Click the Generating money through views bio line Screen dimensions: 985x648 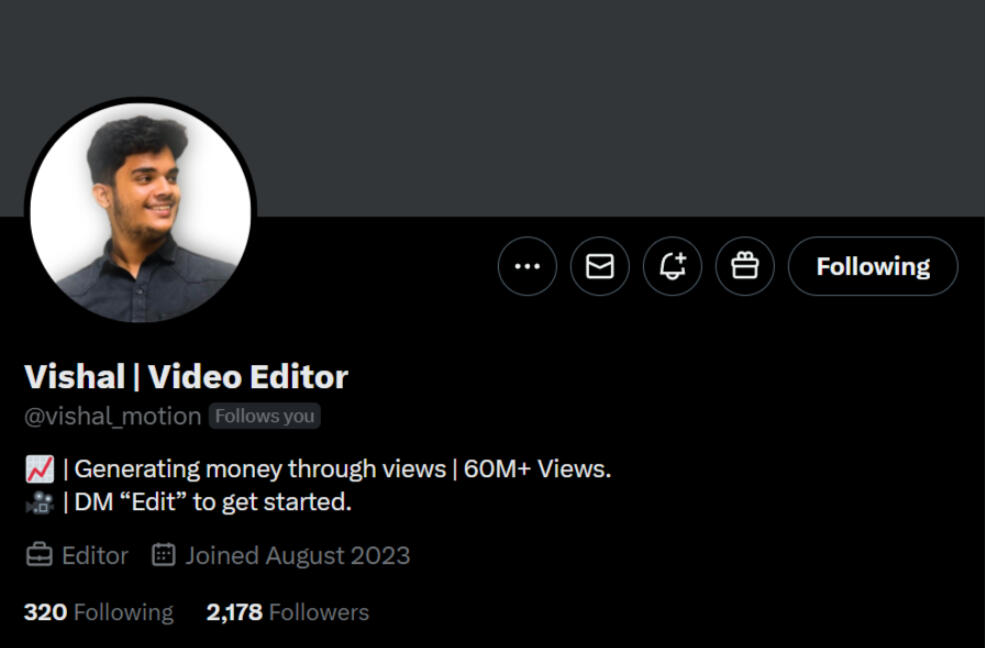click(x=260, y=469)
